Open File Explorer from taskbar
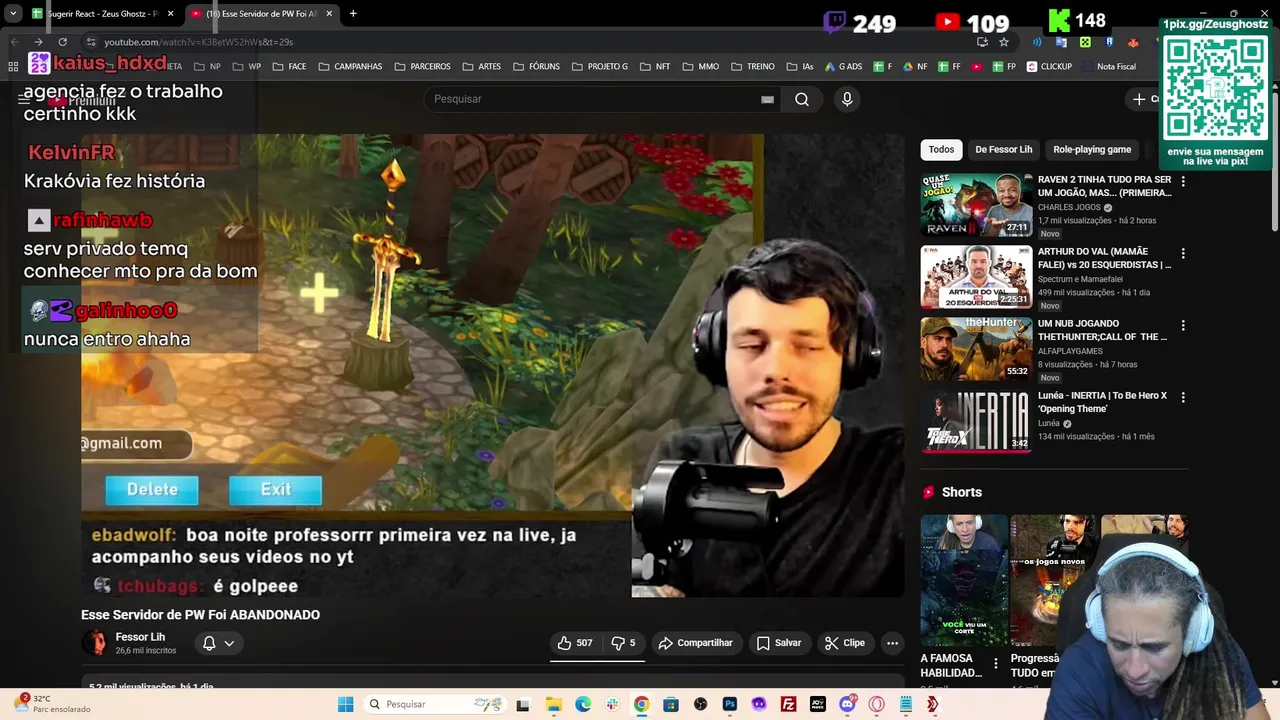 tap(553, 704)
